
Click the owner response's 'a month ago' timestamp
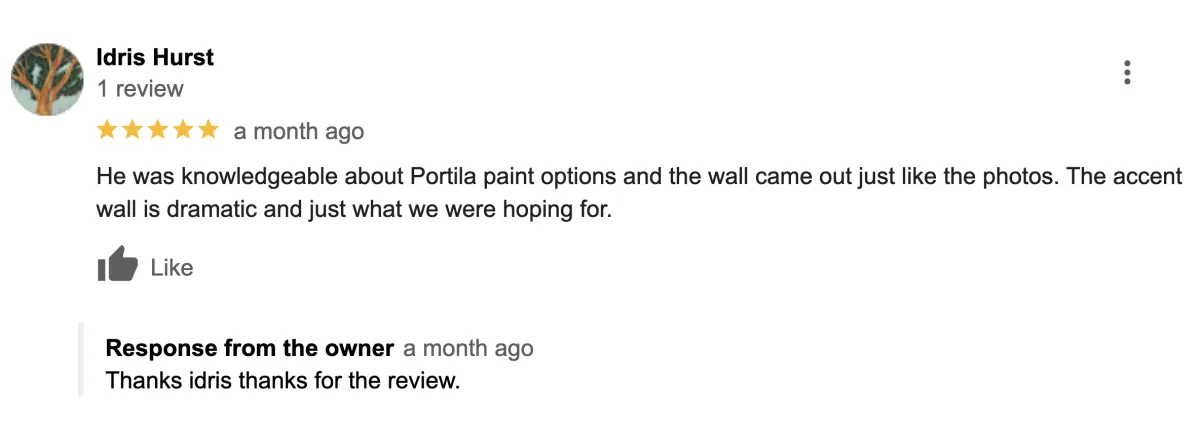(468, 349)
